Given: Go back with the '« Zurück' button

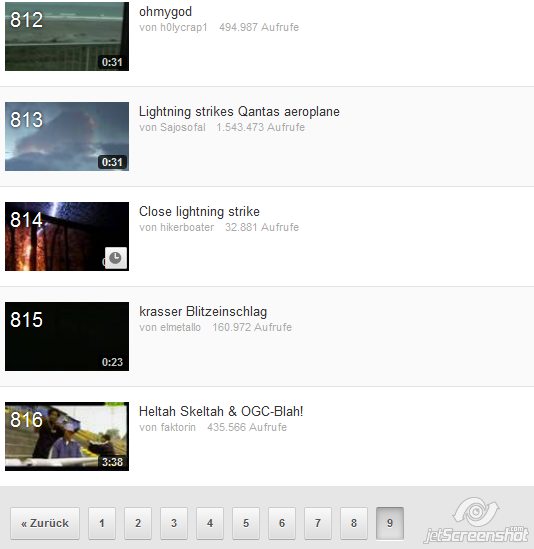Looking at the screenshot, I should 45,523.
